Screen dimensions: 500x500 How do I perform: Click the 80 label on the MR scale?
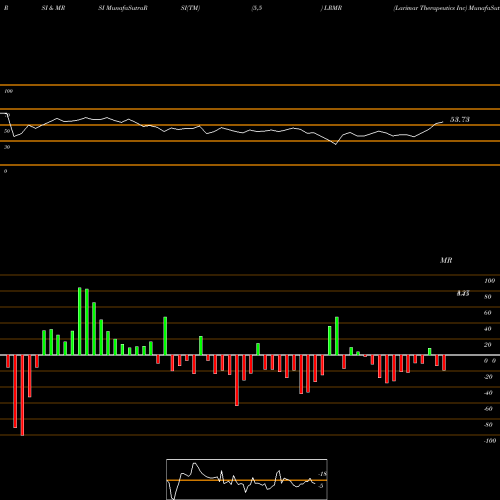pos(488,297)
